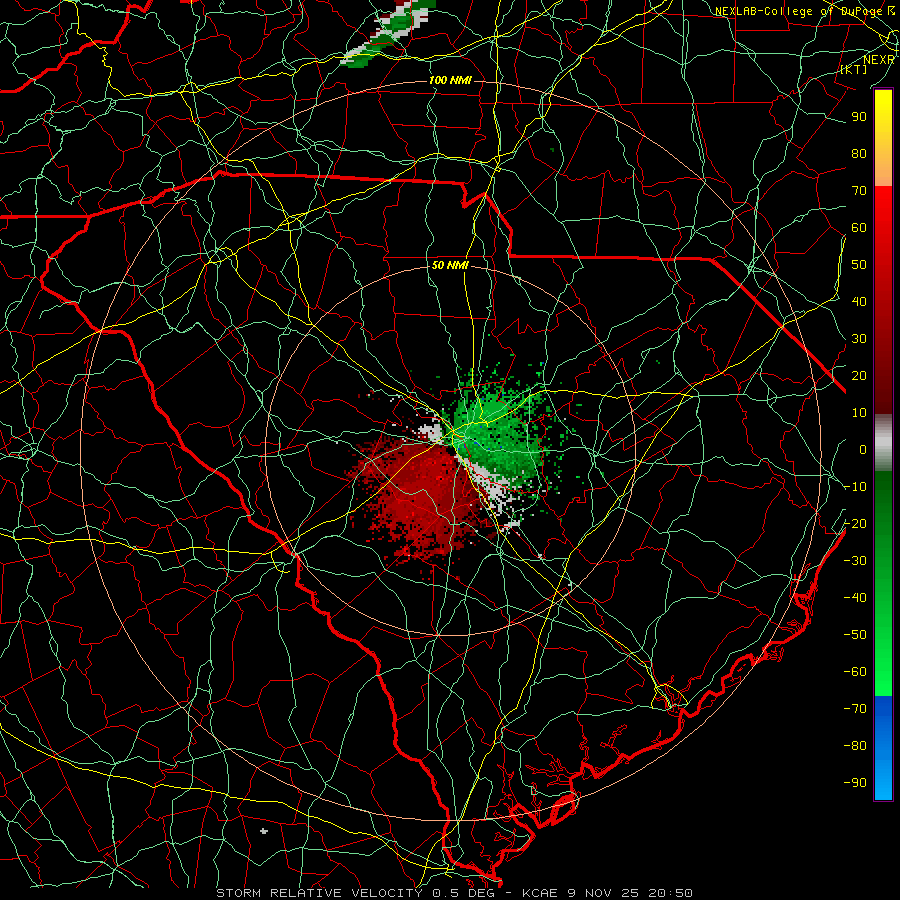Click the '20' velocity legend label
900x900 pixels.
tap(859, 375)
